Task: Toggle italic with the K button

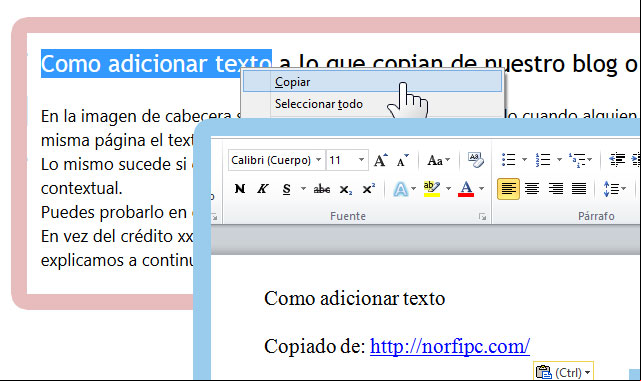Action: tap(262, 188)
